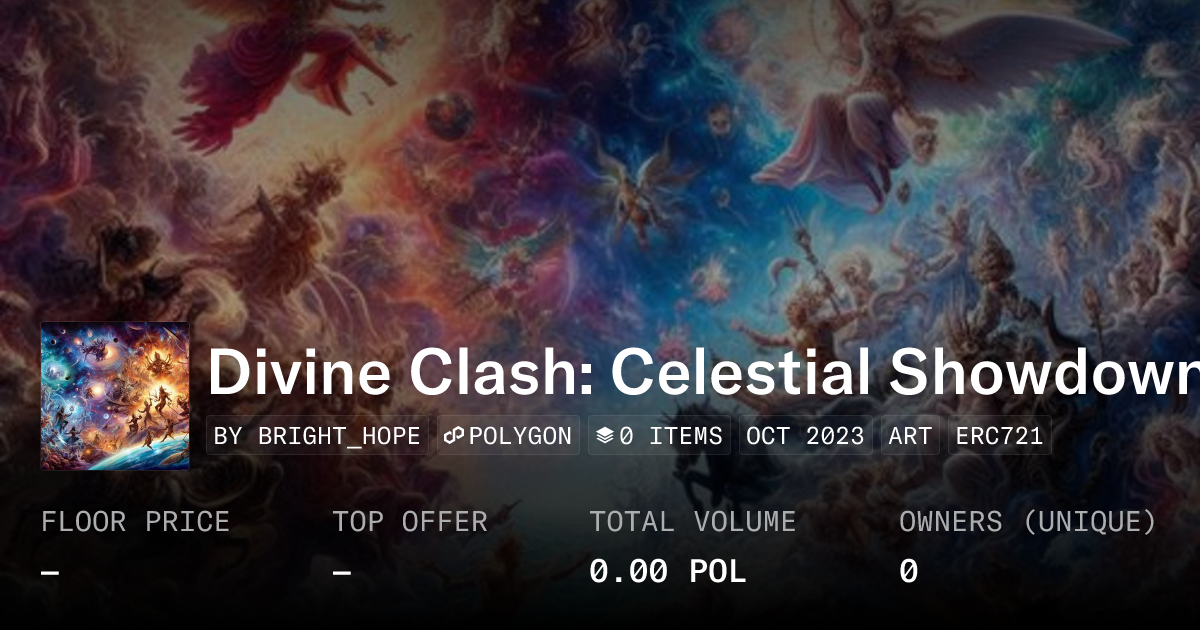Click the FLOOR PRICE label
The image size is (1200, 630).
(135, 522)
